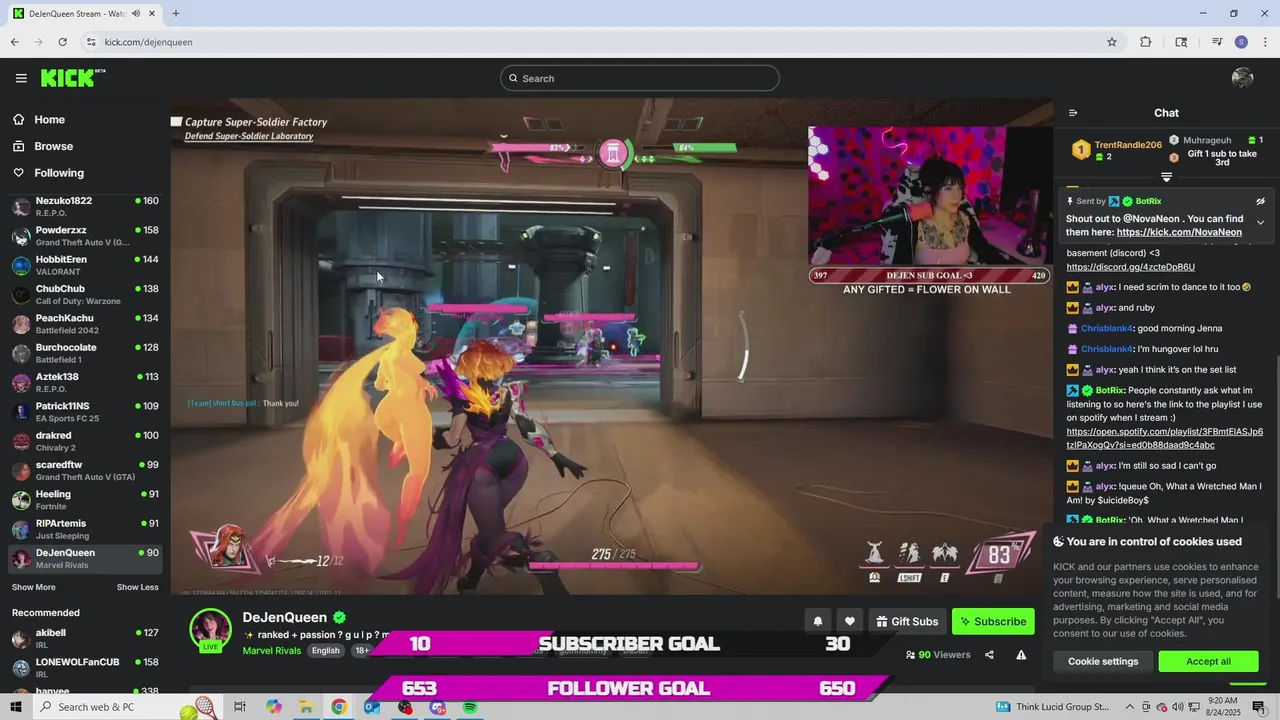The height and width of the screenshot is (720, 1280).
Task: Hide the pinned BotRix message
Action: point(1261,201)
